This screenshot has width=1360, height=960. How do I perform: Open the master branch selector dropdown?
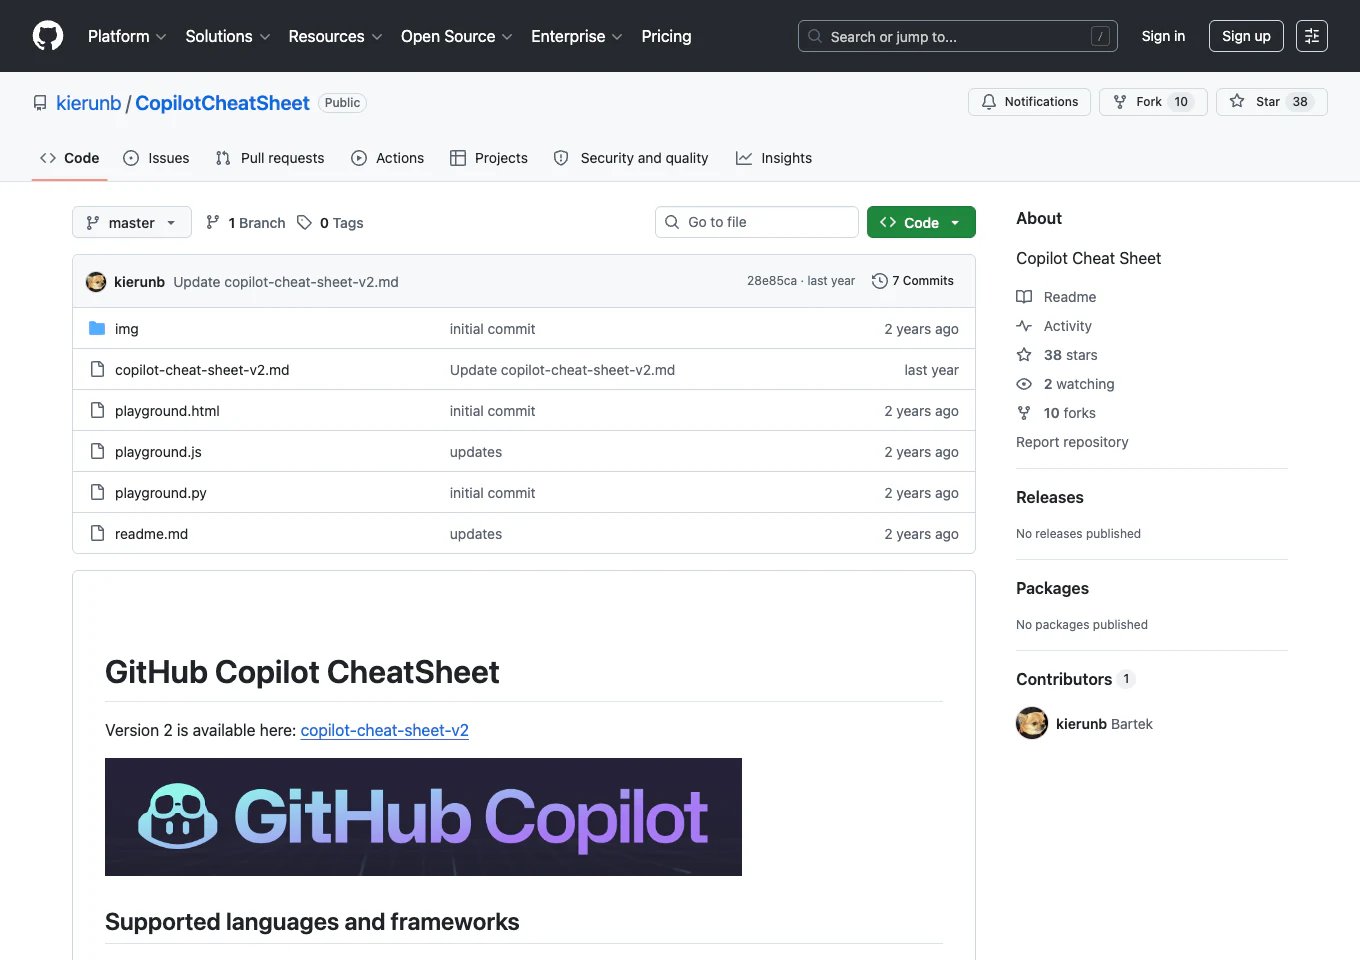coord(132,222)
